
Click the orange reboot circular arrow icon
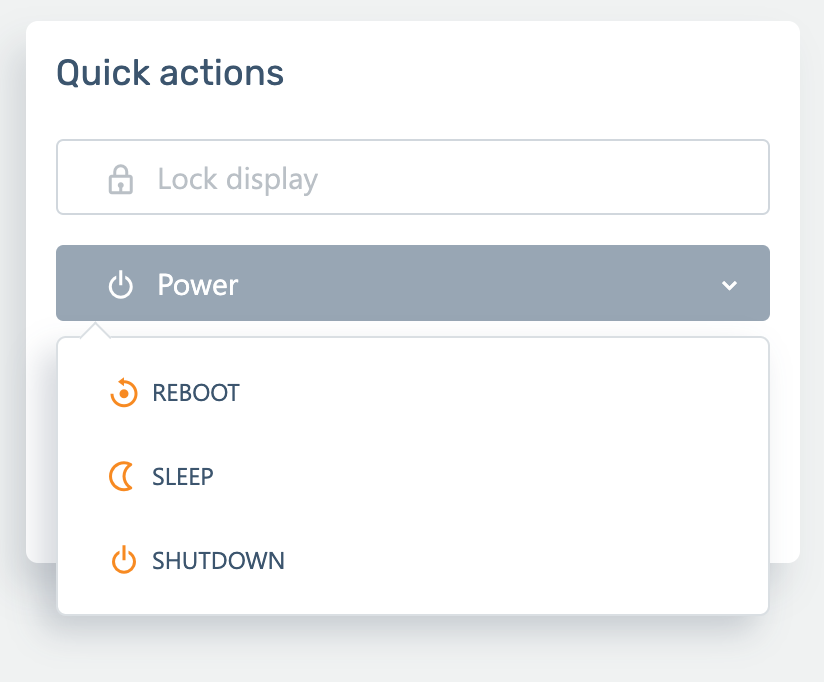(x=122, y=393)
